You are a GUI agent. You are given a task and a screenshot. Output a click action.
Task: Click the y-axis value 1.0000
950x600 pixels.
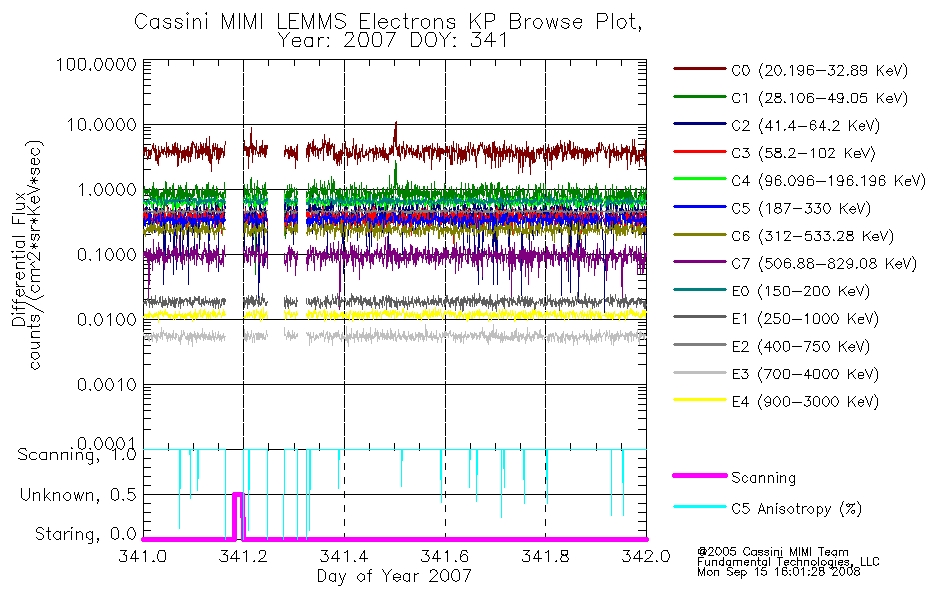pyautogui.click(x=107, y=190)
